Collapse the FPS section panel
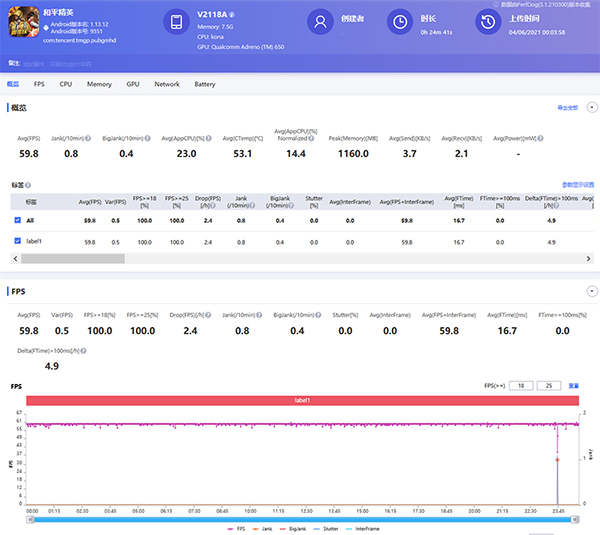600x535 pixels. pyautogui.click(x=591, y=292)
